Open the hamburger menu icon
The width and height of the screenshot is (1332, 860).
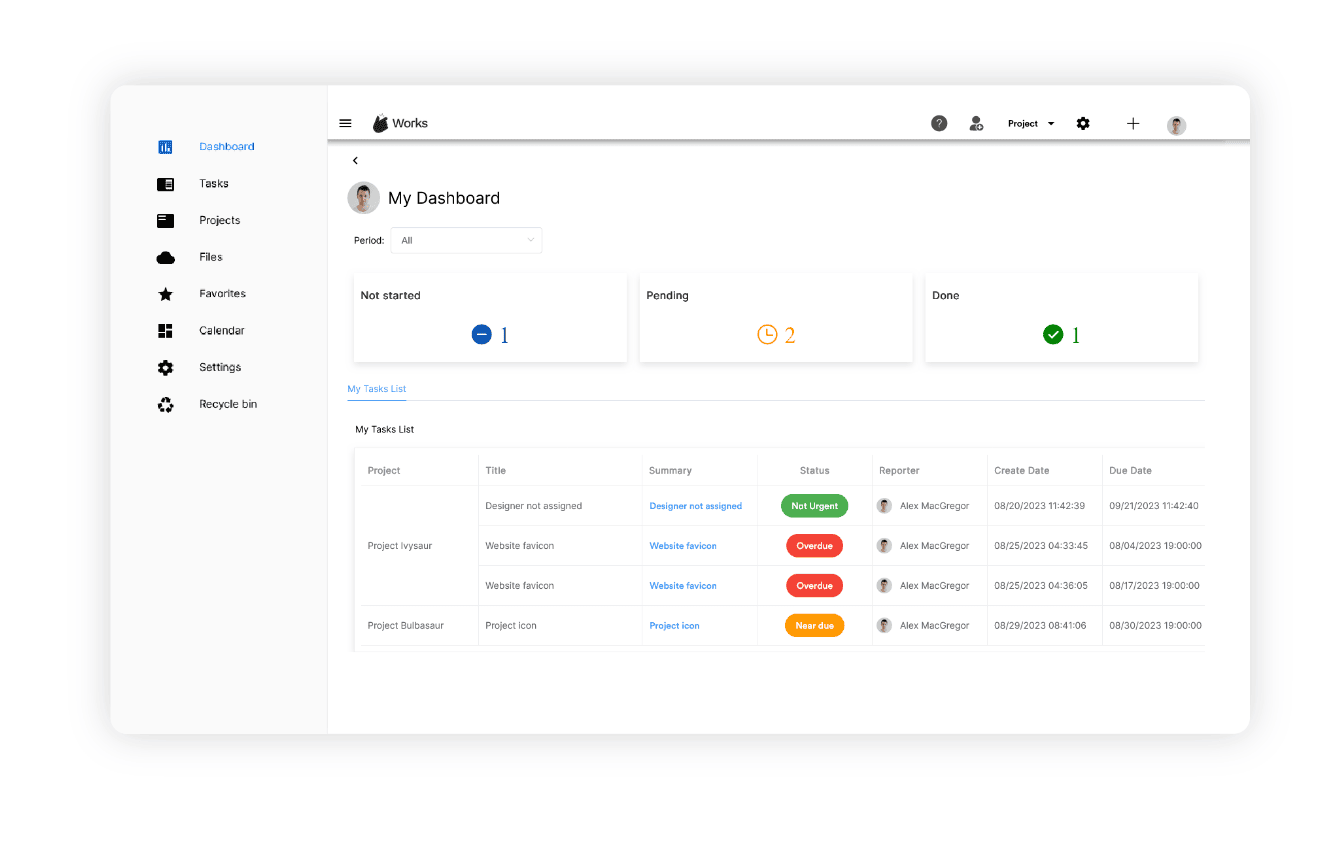[345, 124]
